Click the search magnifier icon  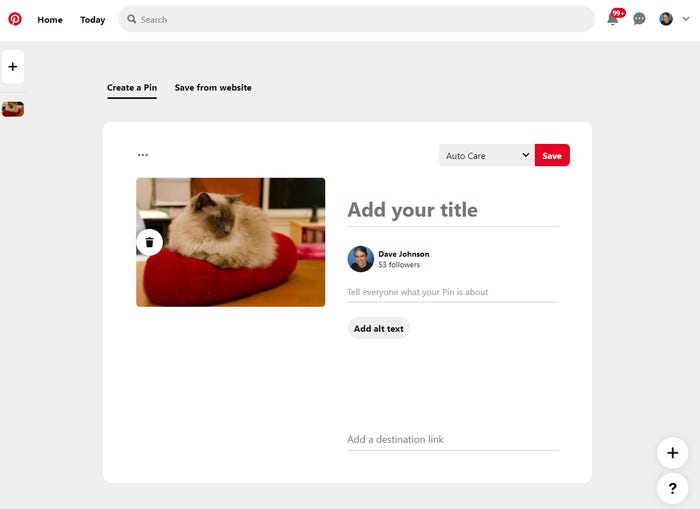[x=132, y=19]
